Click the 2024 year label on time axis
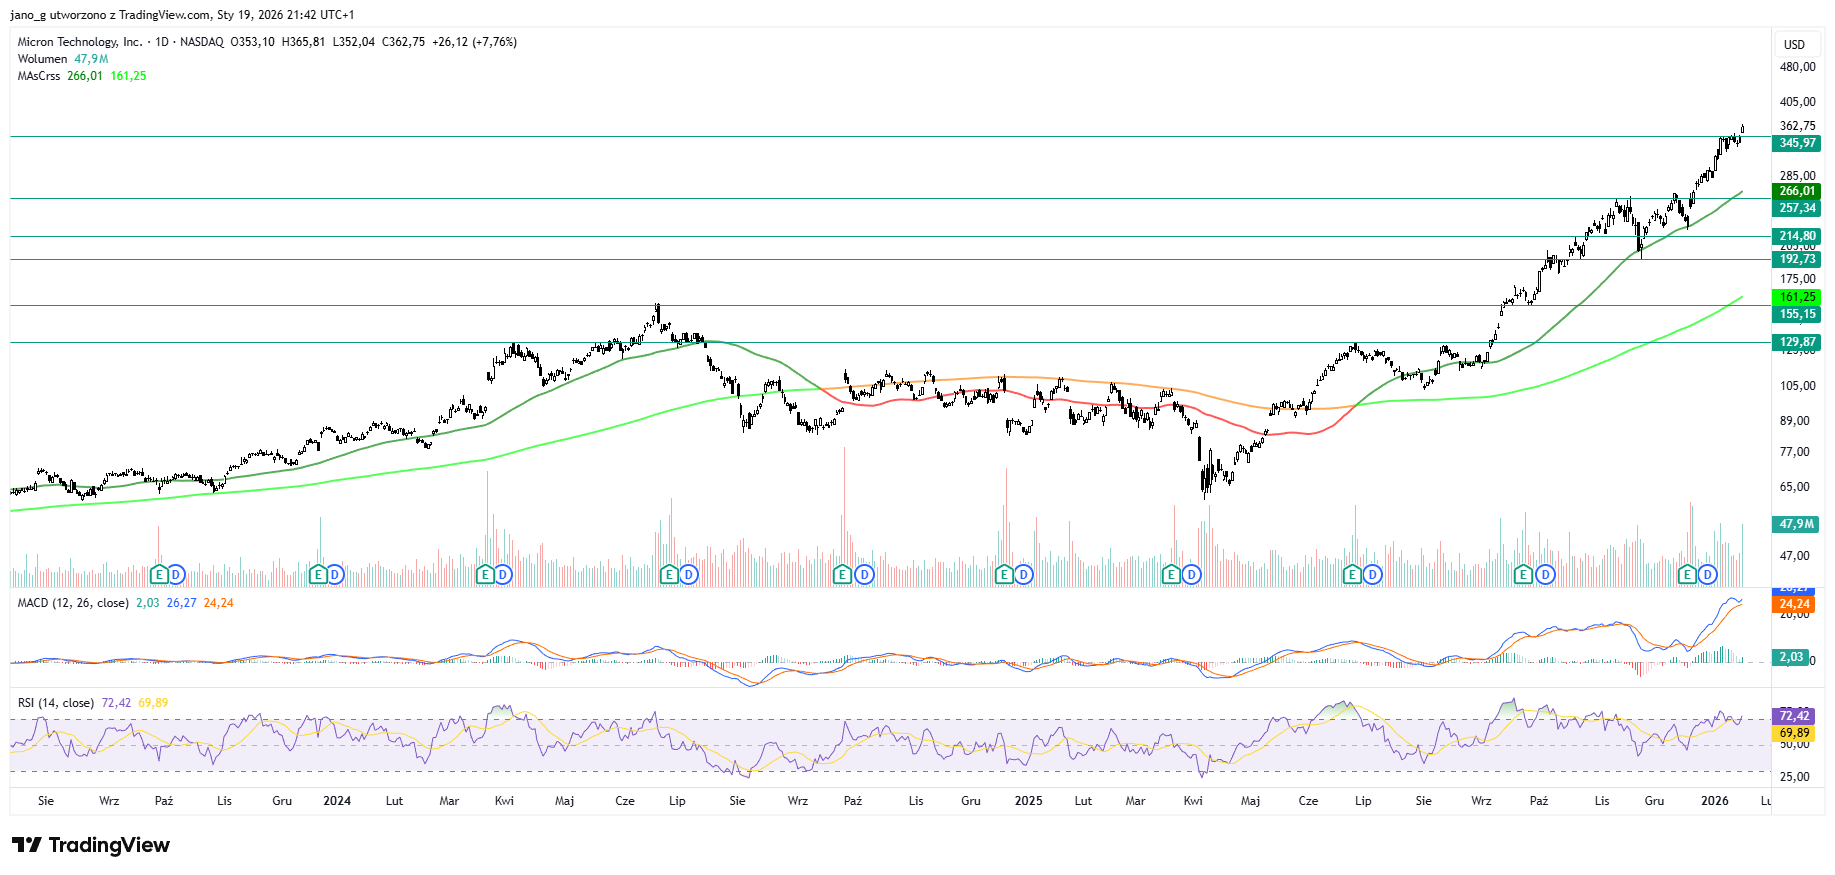1835x875 pixels. (x=337, y=801)
